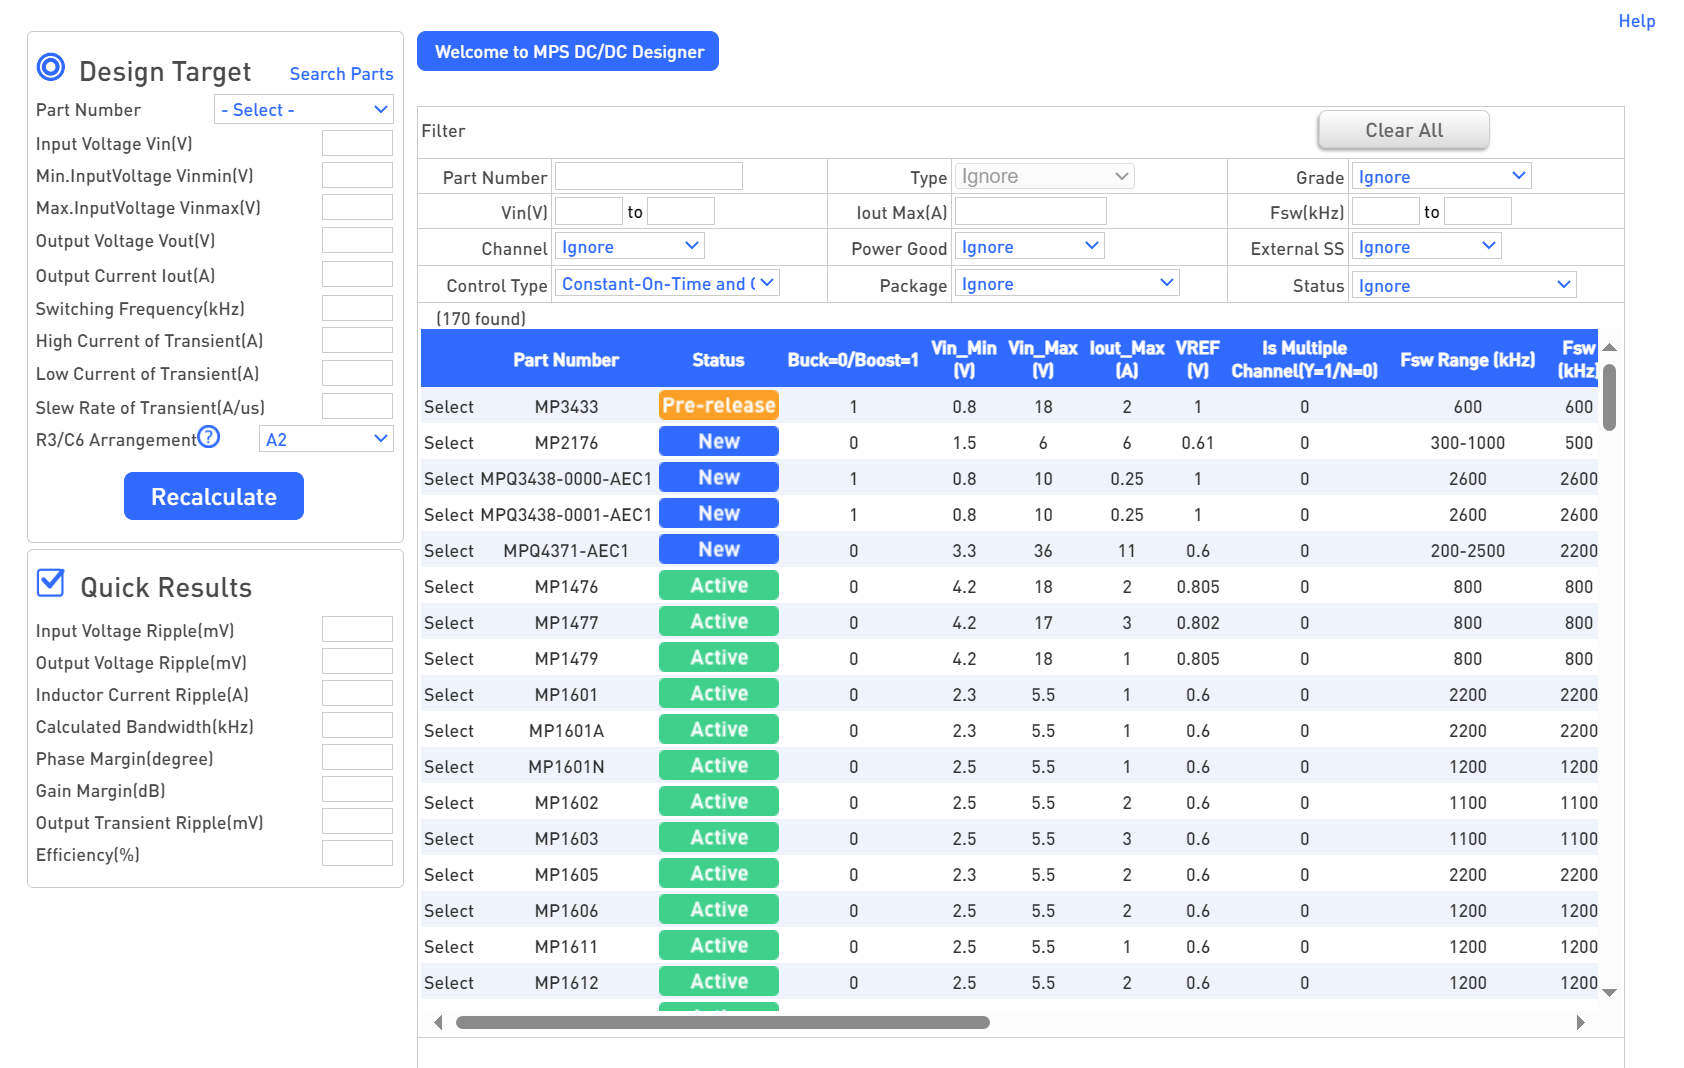This screenshot has width=1684, height=1068.
Task: Click the Quick Results checkmark icon
Action: (x=50, y=583)
